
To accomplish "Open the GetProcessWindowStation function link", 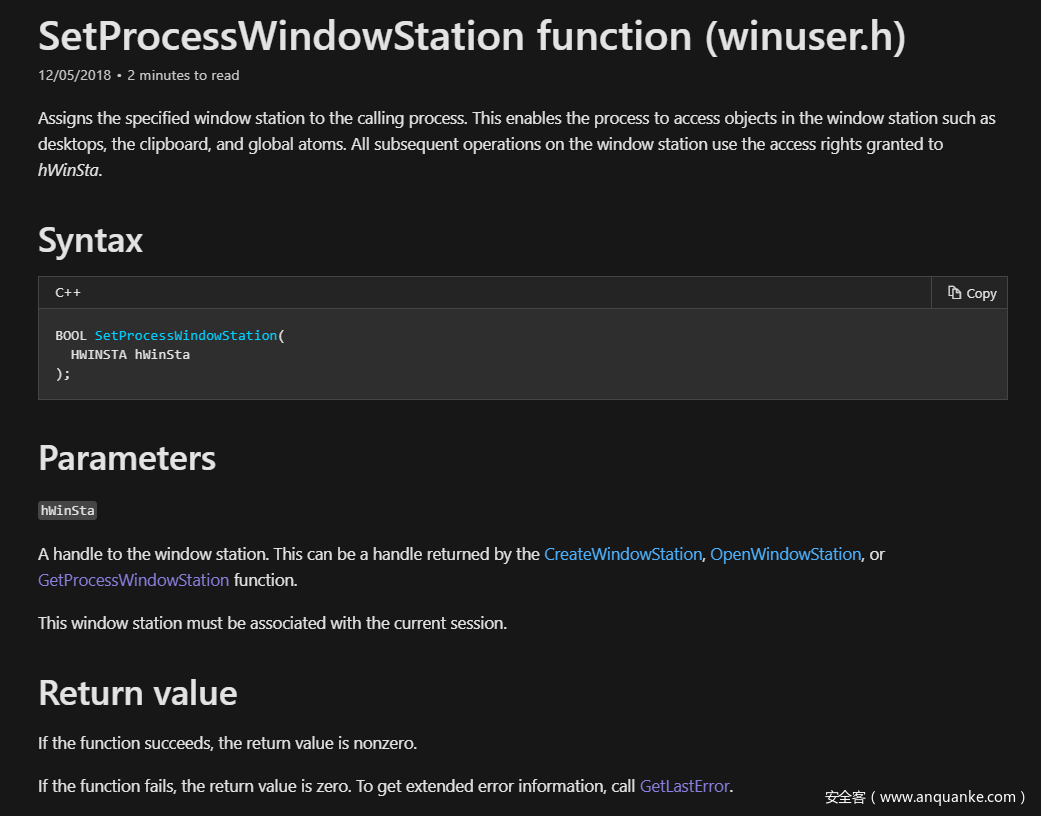I will point(133,580).
